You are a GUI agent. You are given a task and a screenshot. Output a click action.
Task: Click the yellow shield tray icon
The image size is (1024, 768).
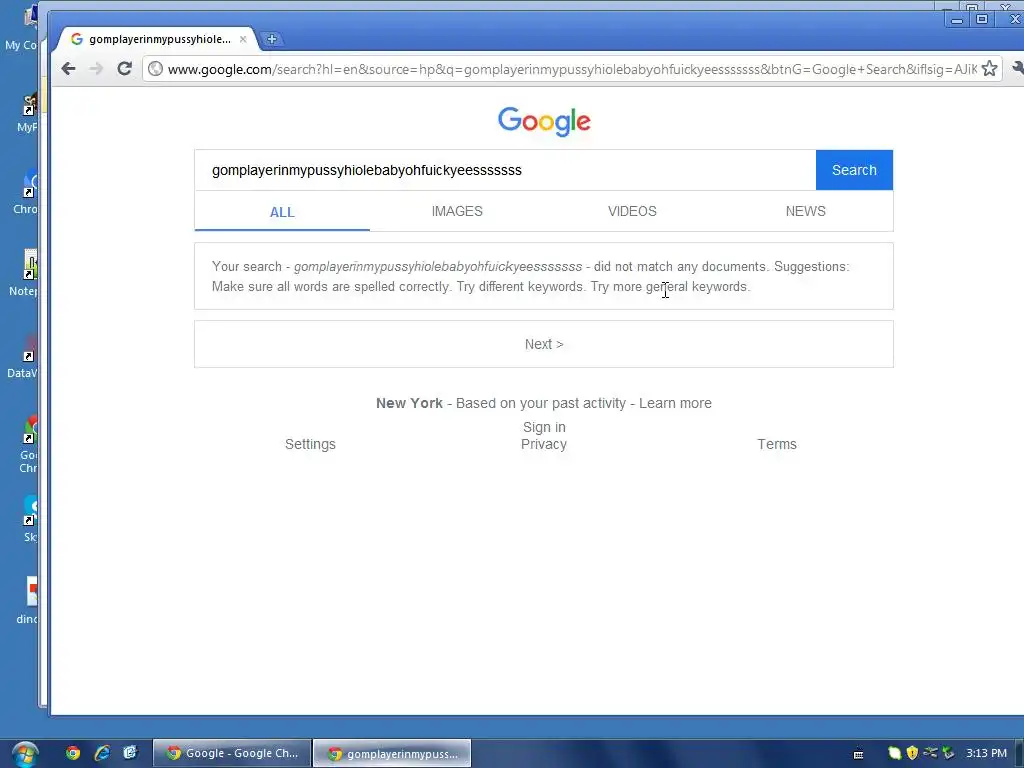click(912, 753)
